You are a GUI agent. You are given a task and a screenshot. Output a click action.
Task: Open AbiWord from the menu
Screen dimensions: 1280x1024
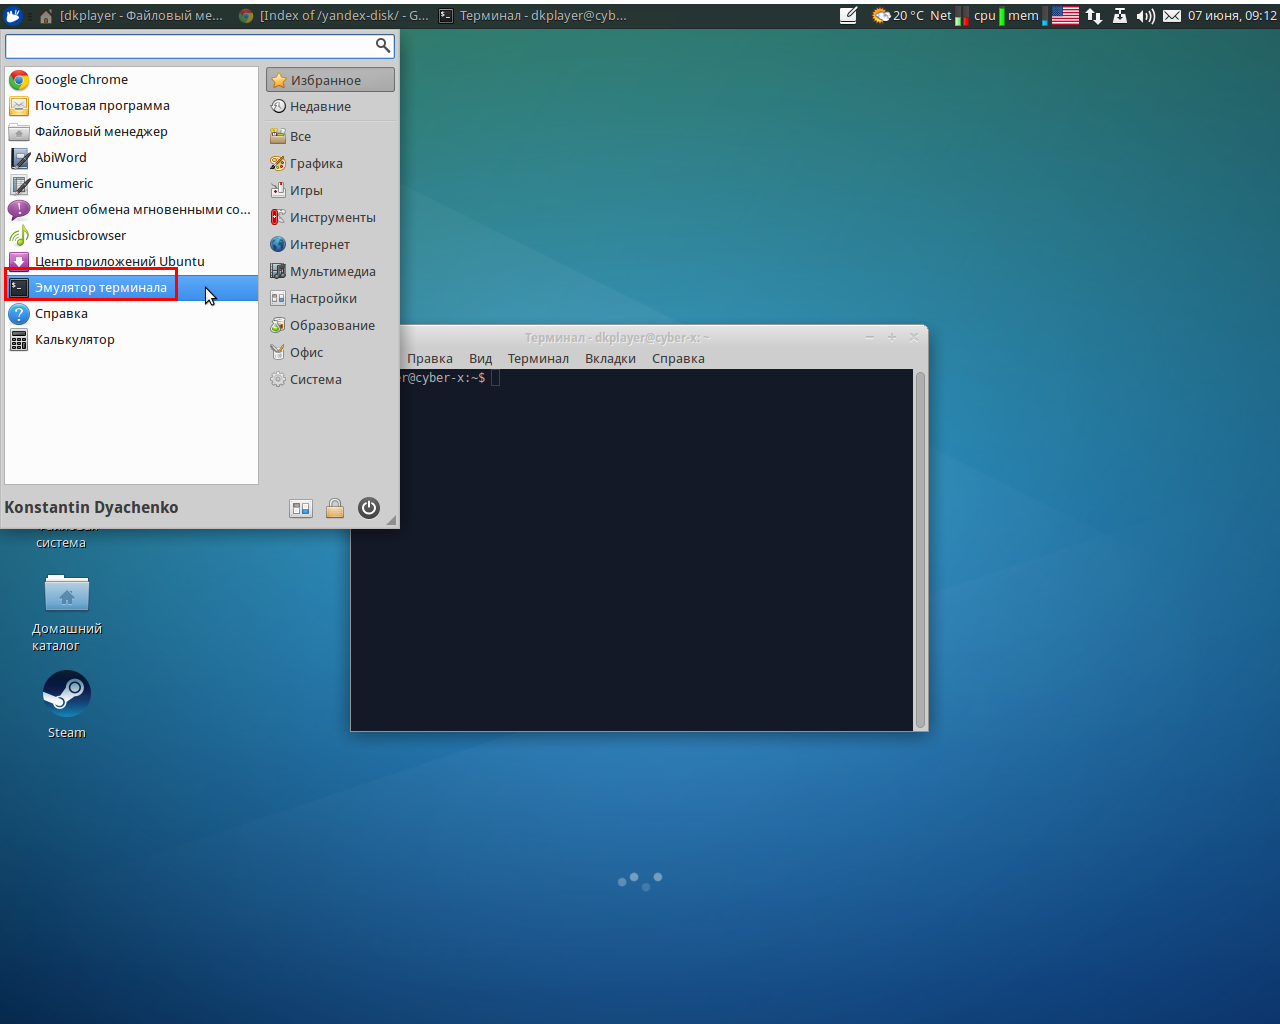click(x=60, y=158)
